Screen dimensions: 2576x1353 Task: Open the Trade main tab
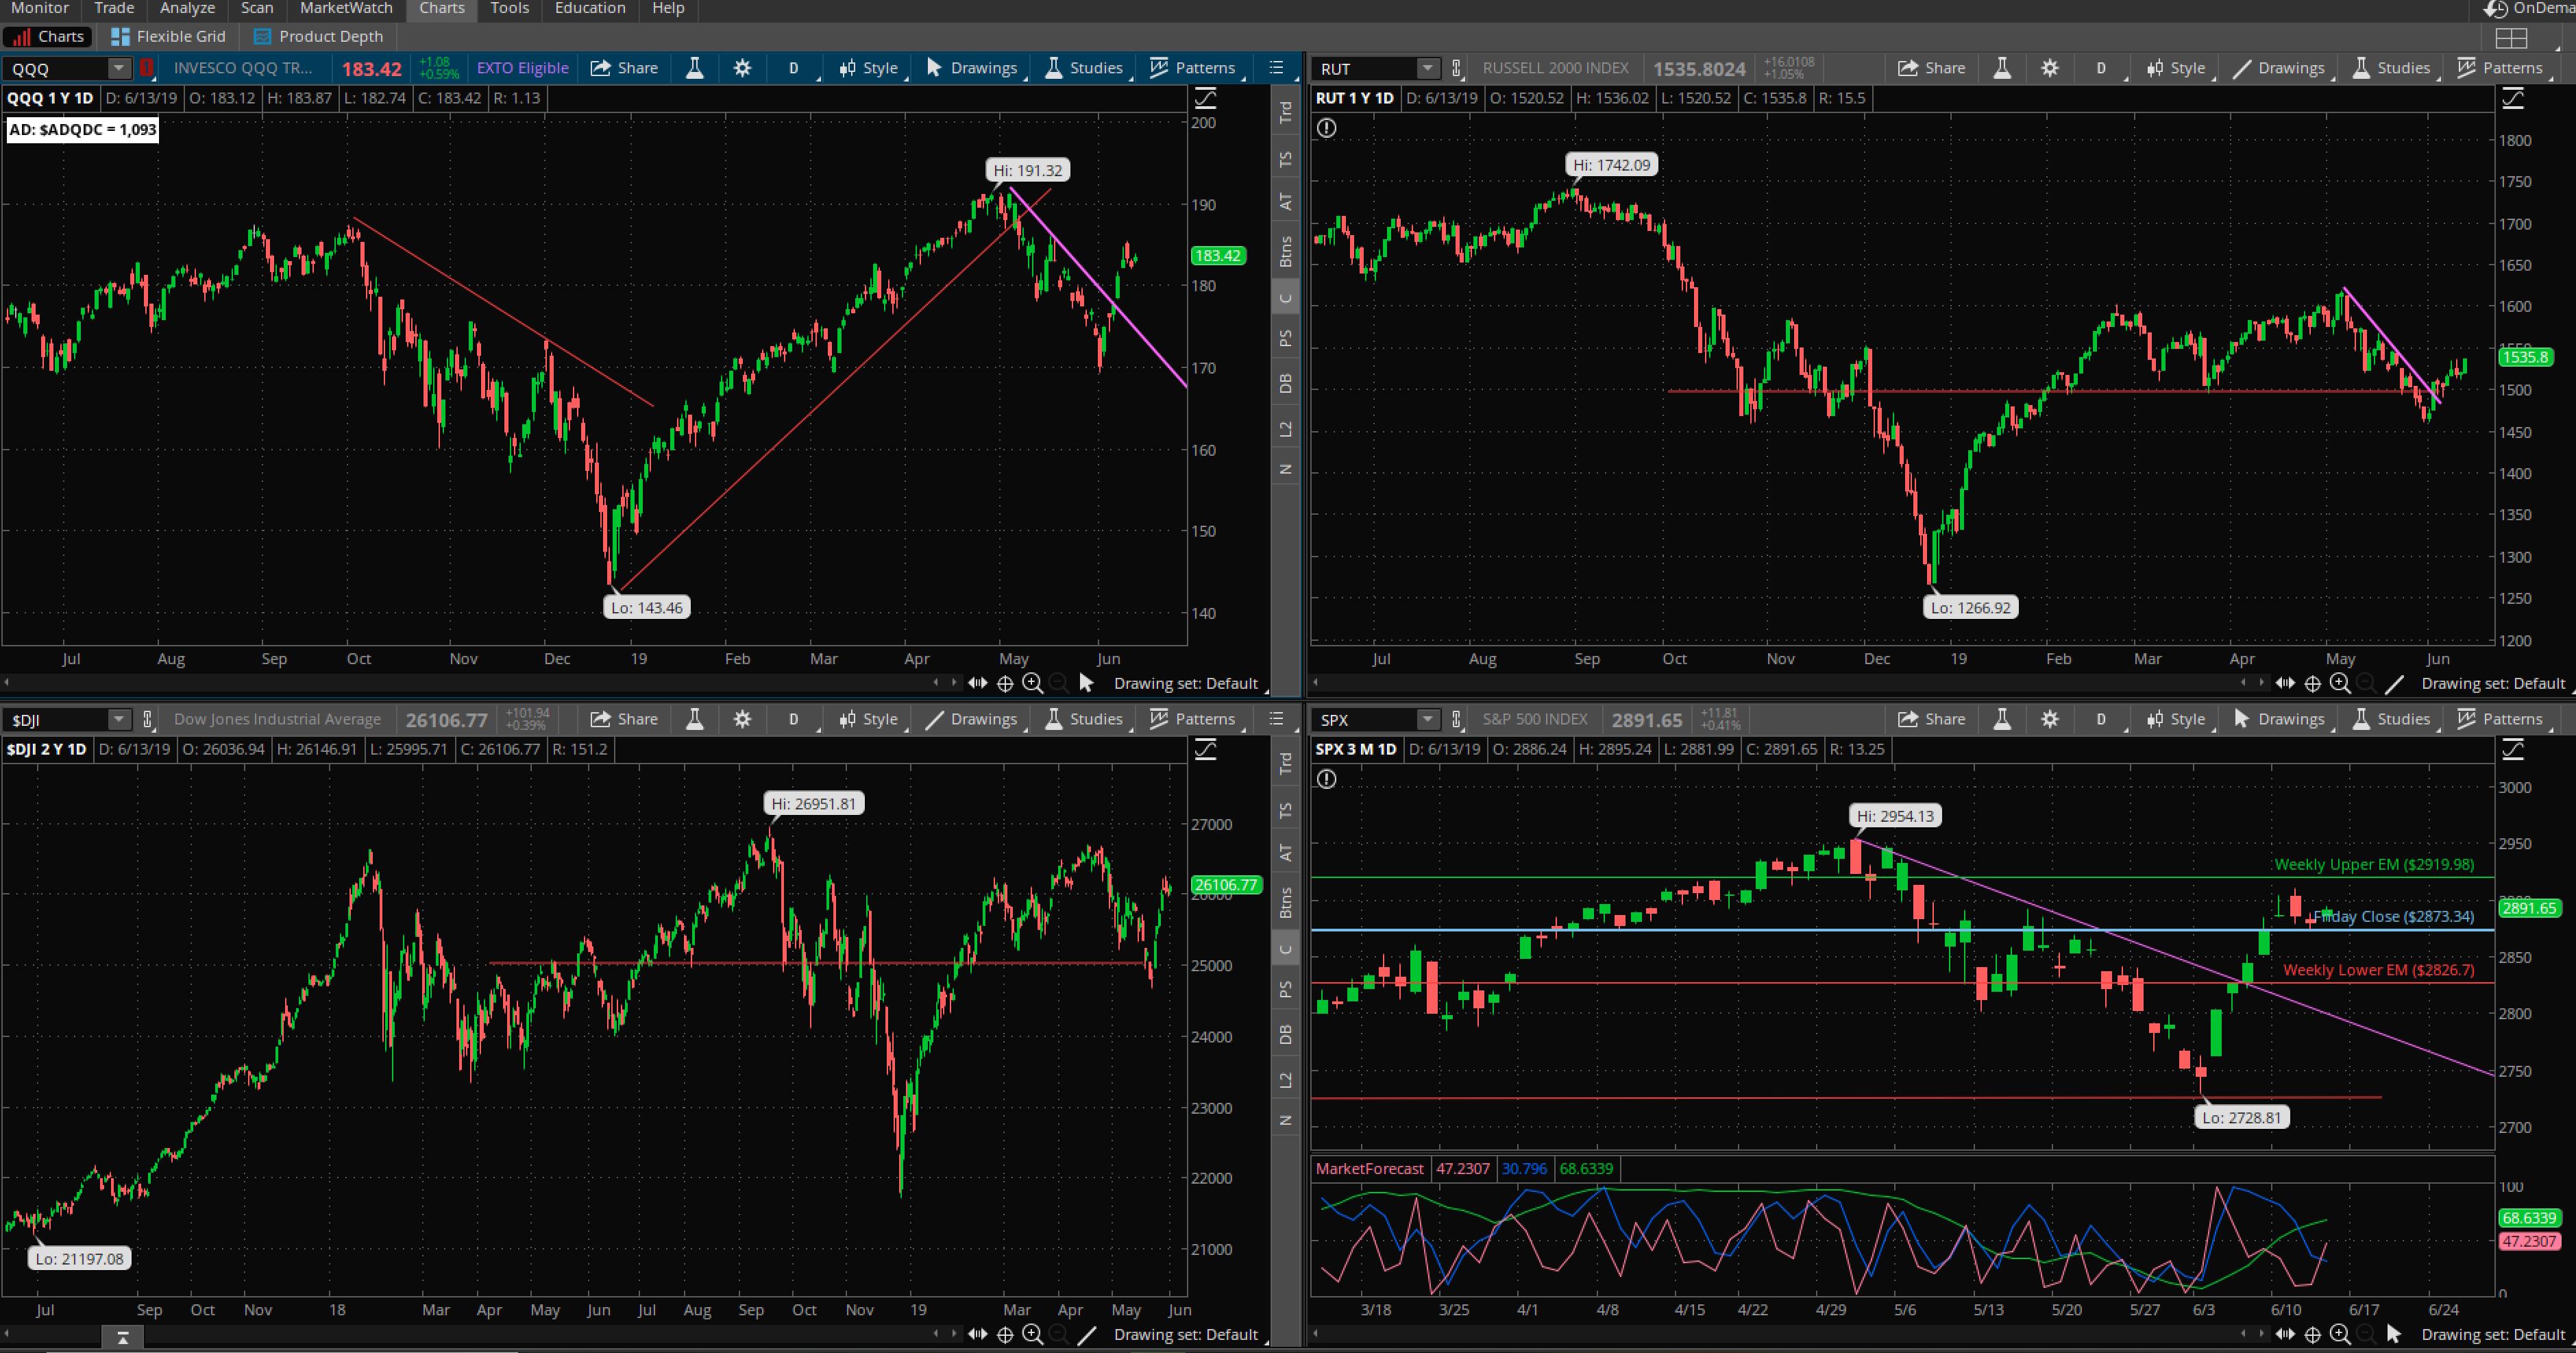[x=114, y=9]
